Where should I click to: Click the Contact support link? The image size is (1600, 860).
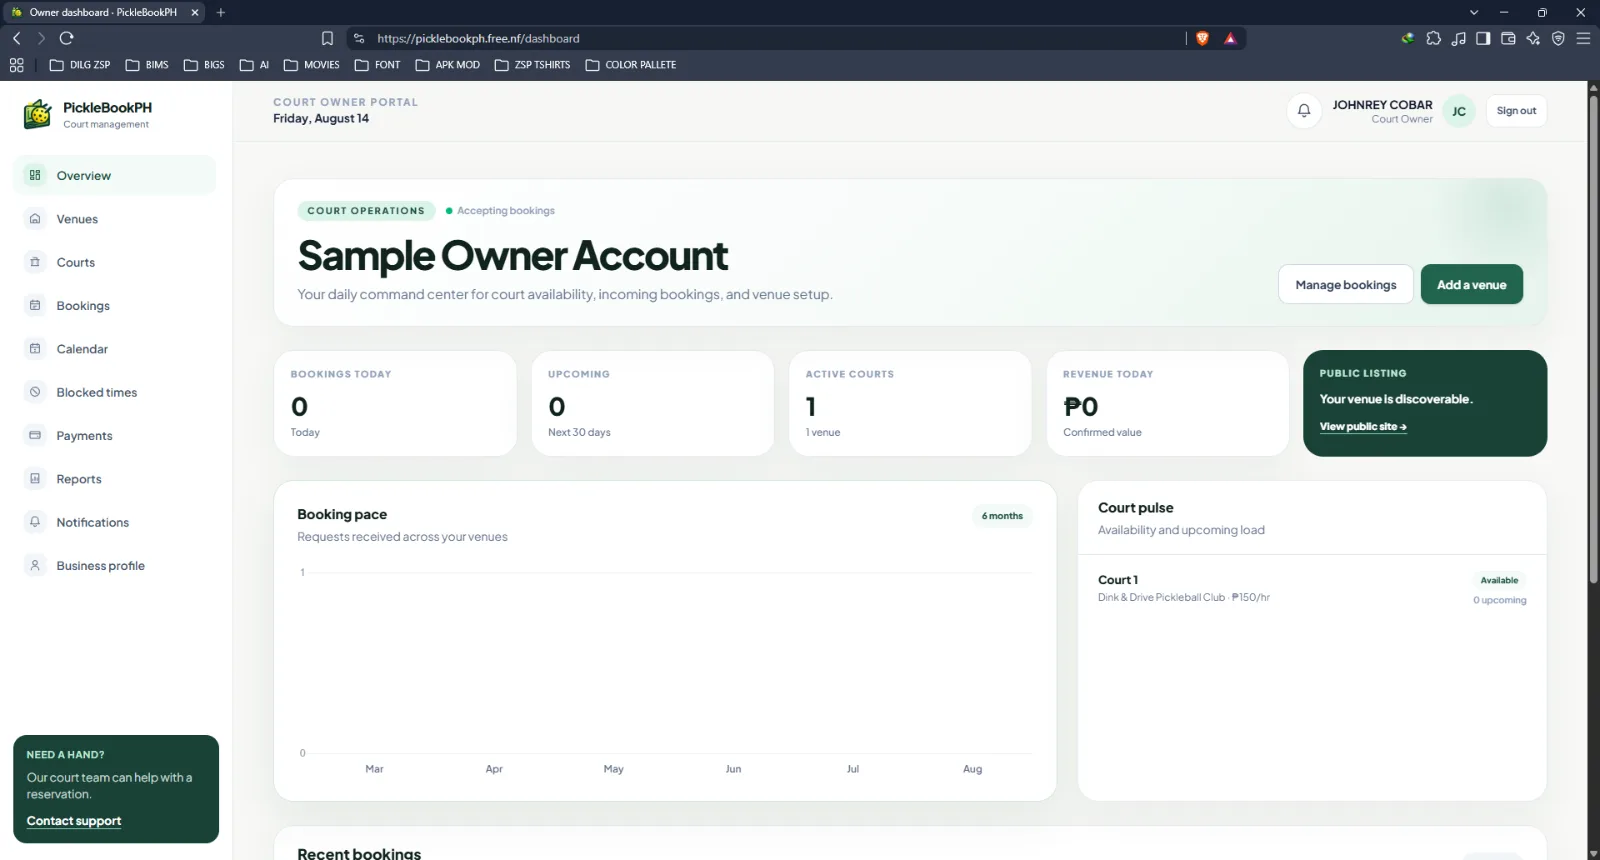(74, 821)
